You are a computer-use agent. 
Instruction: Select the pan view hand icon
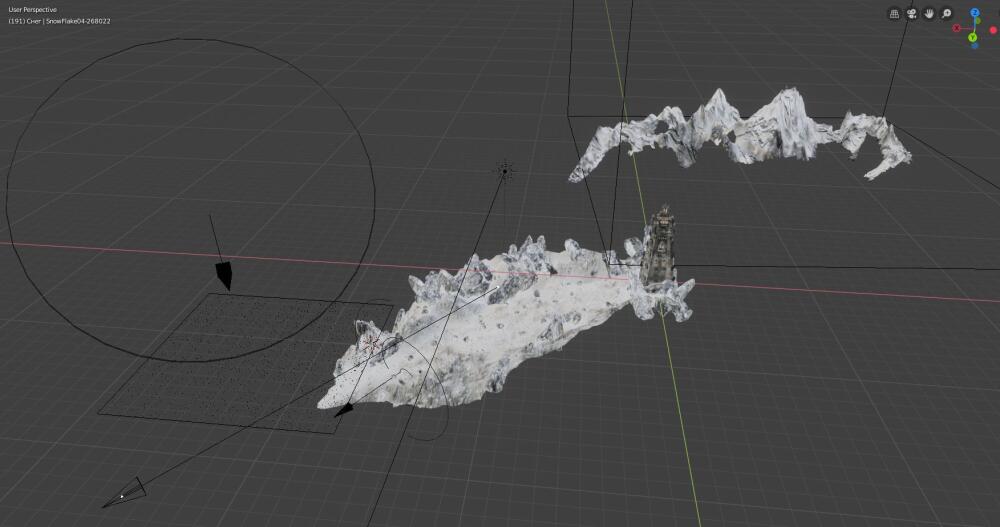929,13
